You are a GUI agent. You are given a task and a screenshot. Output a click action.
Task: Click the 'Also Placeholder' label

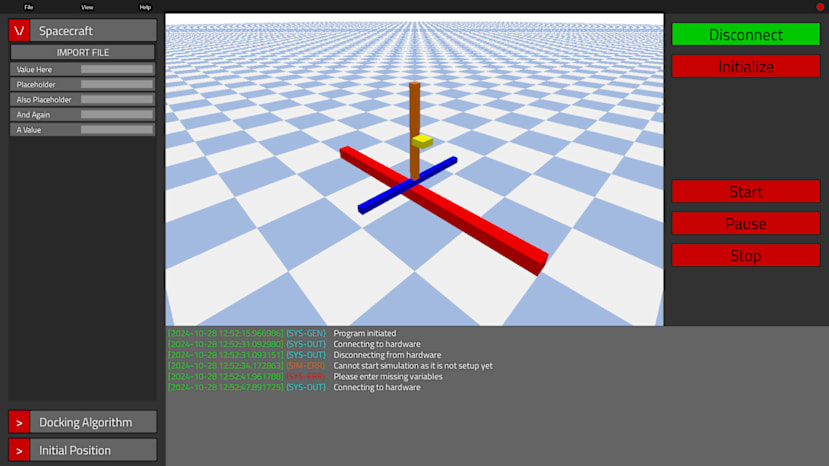pyautogui.click(x=43, y=99)
